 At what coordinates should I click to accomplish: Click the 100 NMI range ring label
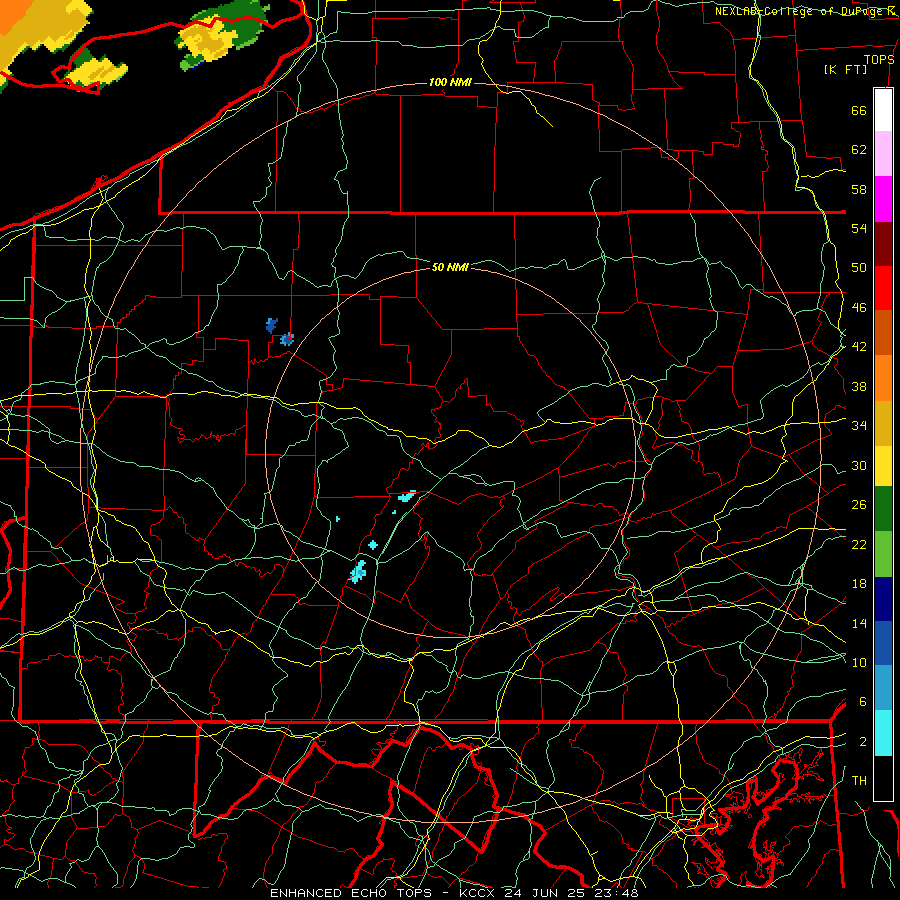click(450, 82)
